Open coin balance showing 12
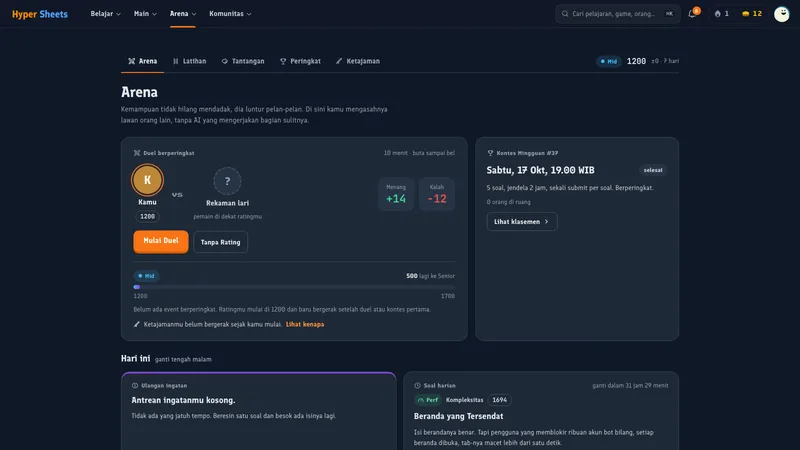800x450 pixels. (752, 14)
